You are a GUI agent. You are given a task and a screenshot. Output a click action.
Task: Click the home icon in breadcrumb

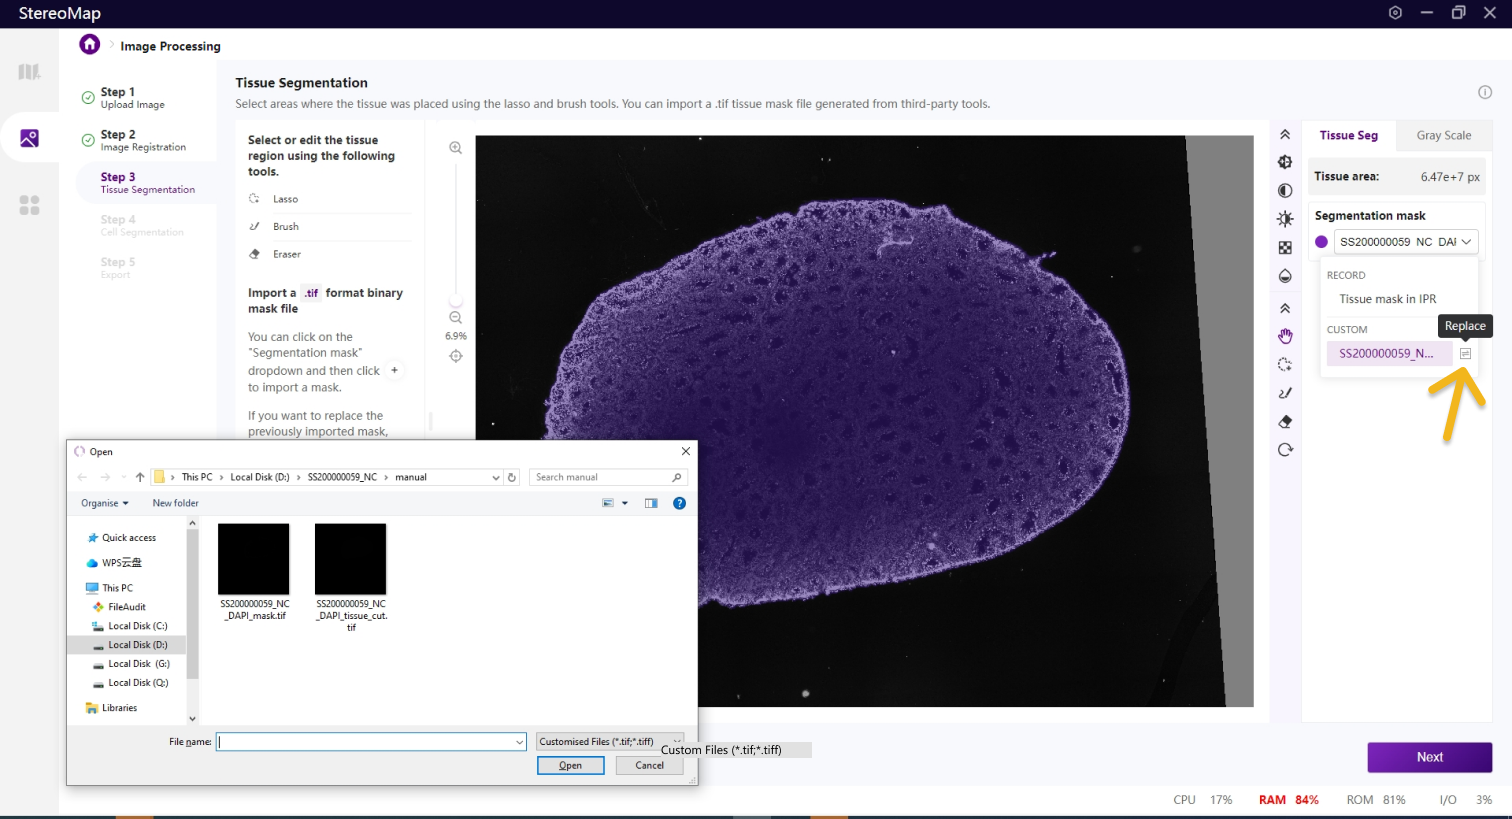90,45
